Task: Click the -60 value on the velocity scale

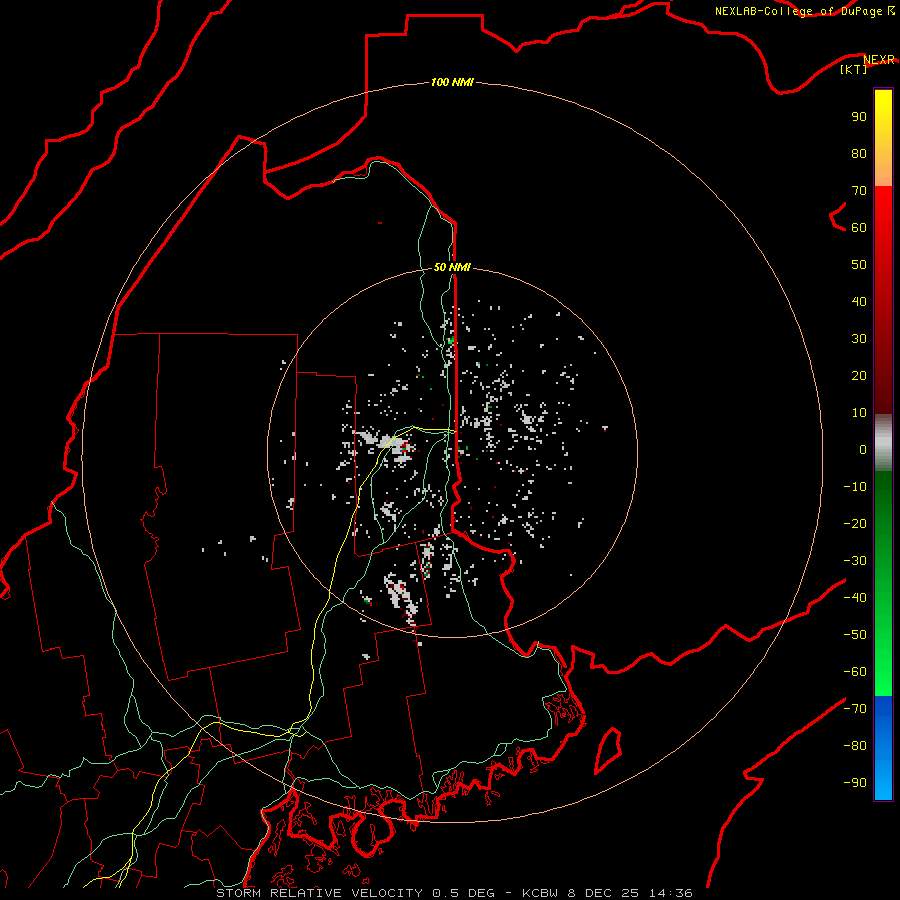Action: 855,672
